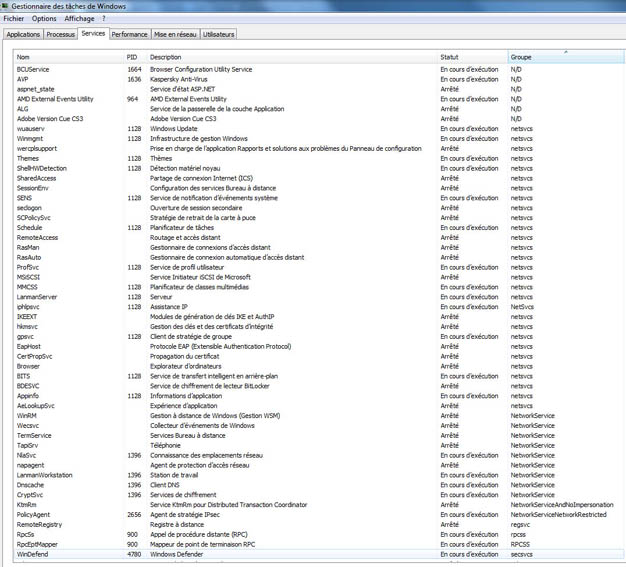Open the Utilisateurs tab

(x=218, y=34)
